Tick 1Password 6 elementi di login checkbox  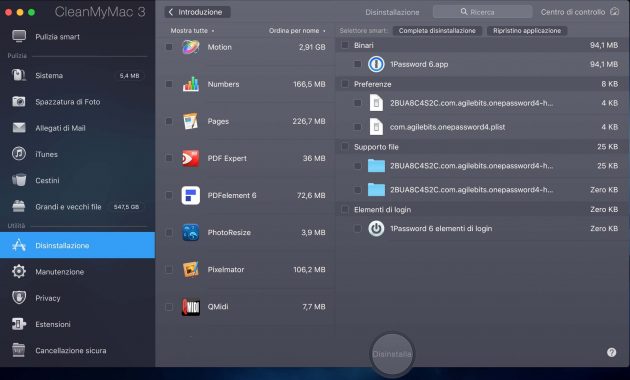click(x=357, y=228)
